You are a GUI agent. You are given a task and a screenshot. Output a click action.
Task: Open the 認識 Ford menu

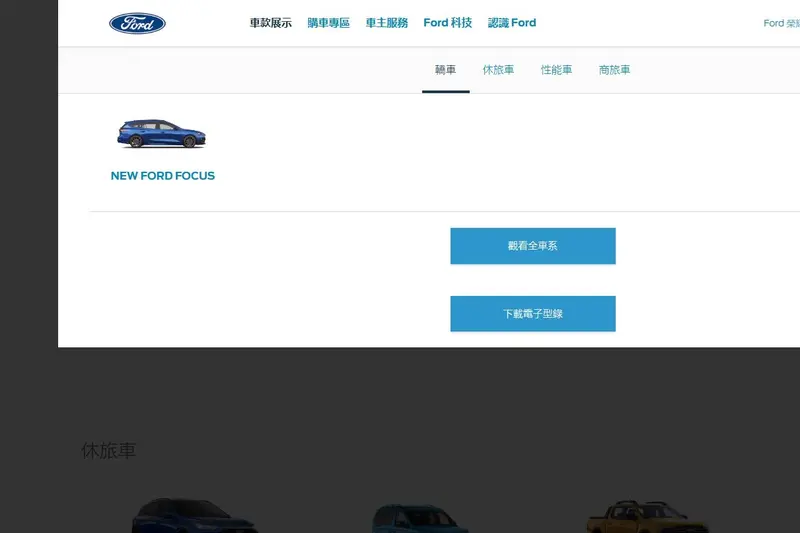(x=512, y=23)
